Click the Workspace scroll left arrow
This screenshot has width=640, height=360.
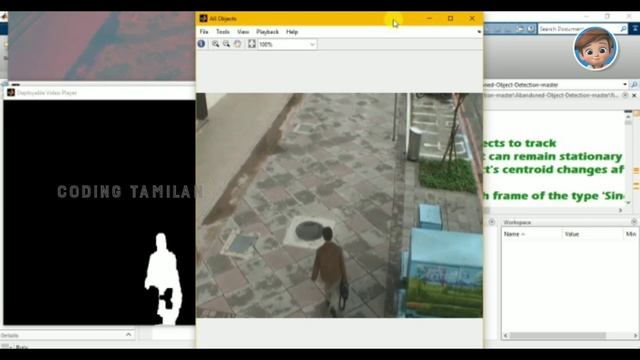[x=506, y=336]
